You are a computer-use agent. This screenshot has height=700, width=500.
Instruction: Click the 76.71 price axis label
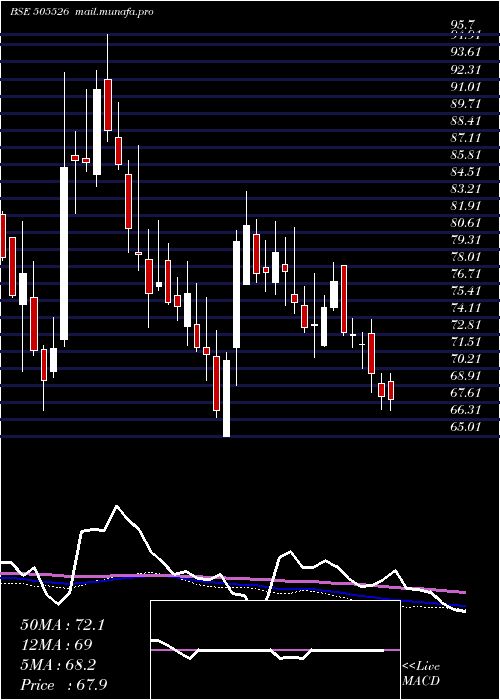coord(466,274)
